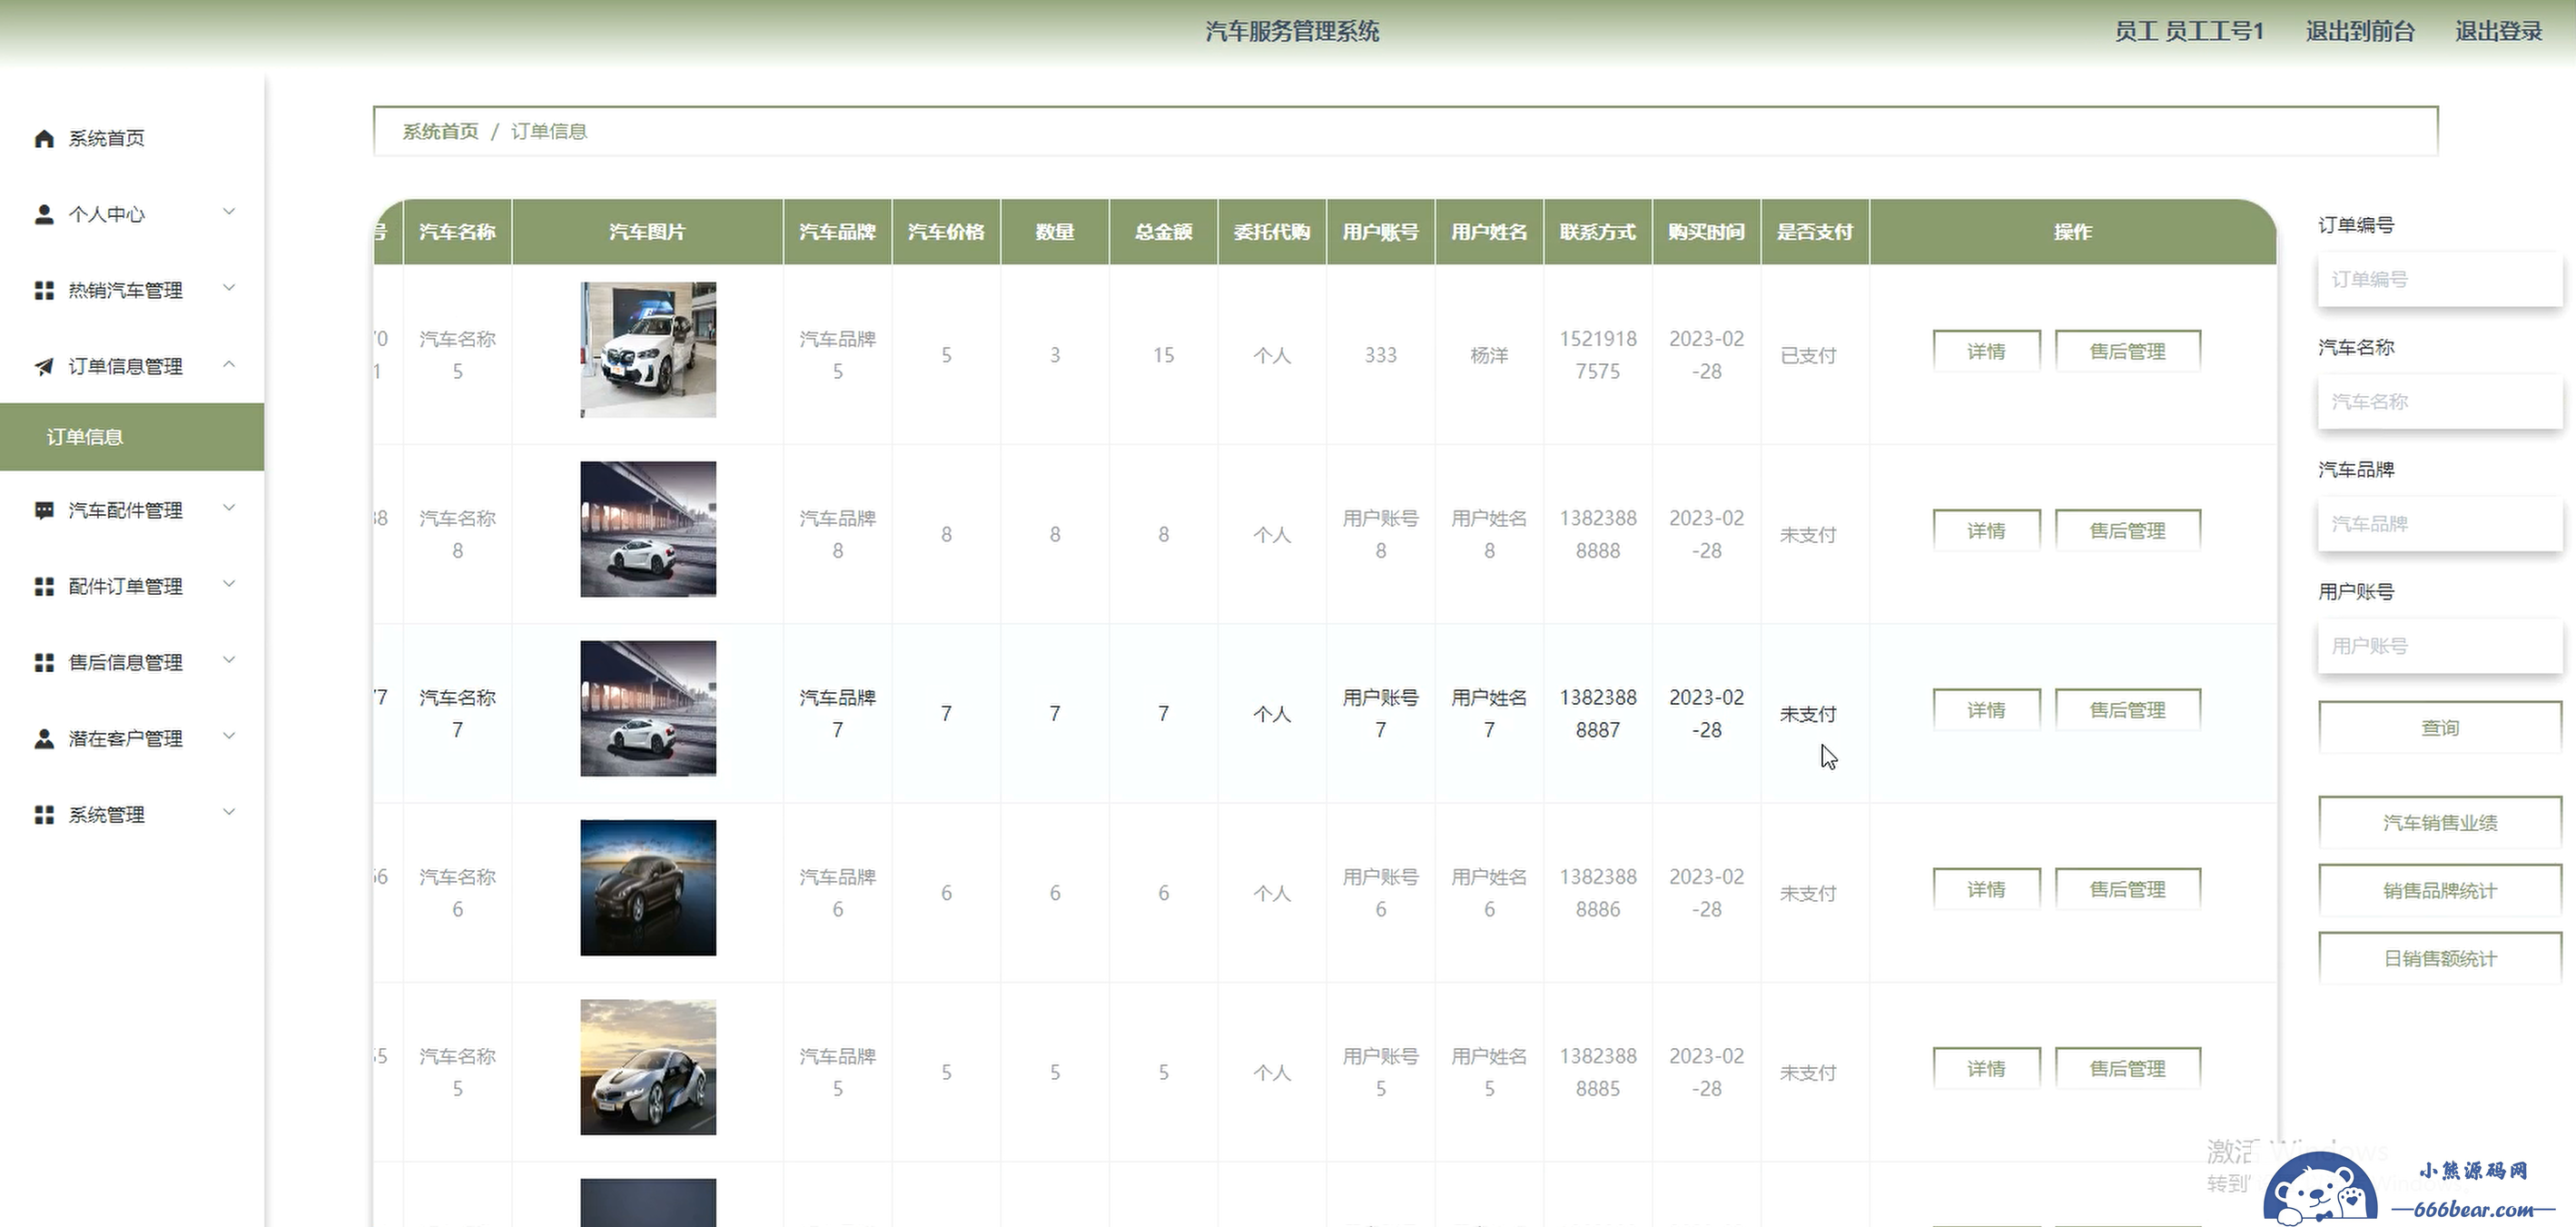Click the grid icon beside 配件订单管理
Image resolution: width=2576 pixels, height=1227 pixels.
(x=44, y=586)
